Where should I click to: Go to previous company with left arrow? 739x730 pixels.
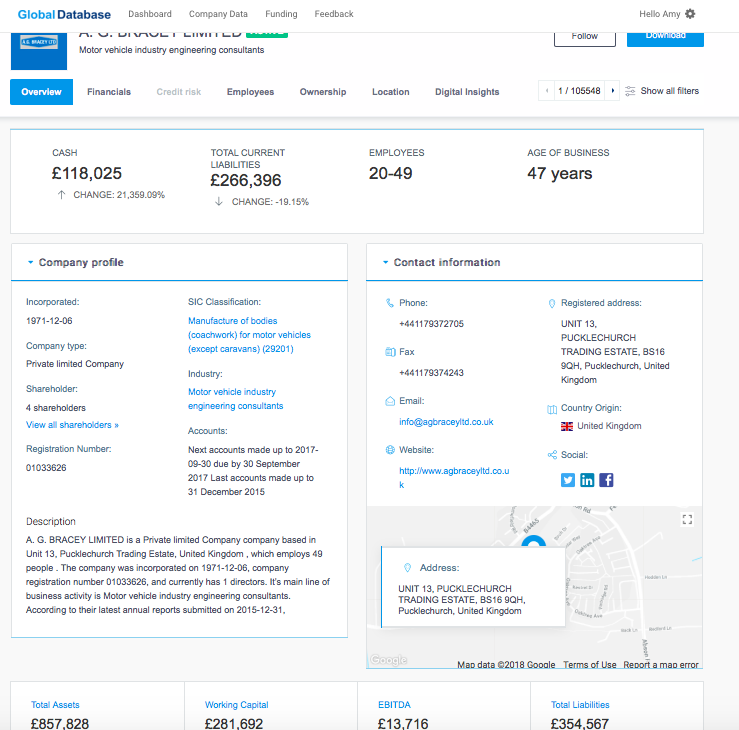(546, 90)
